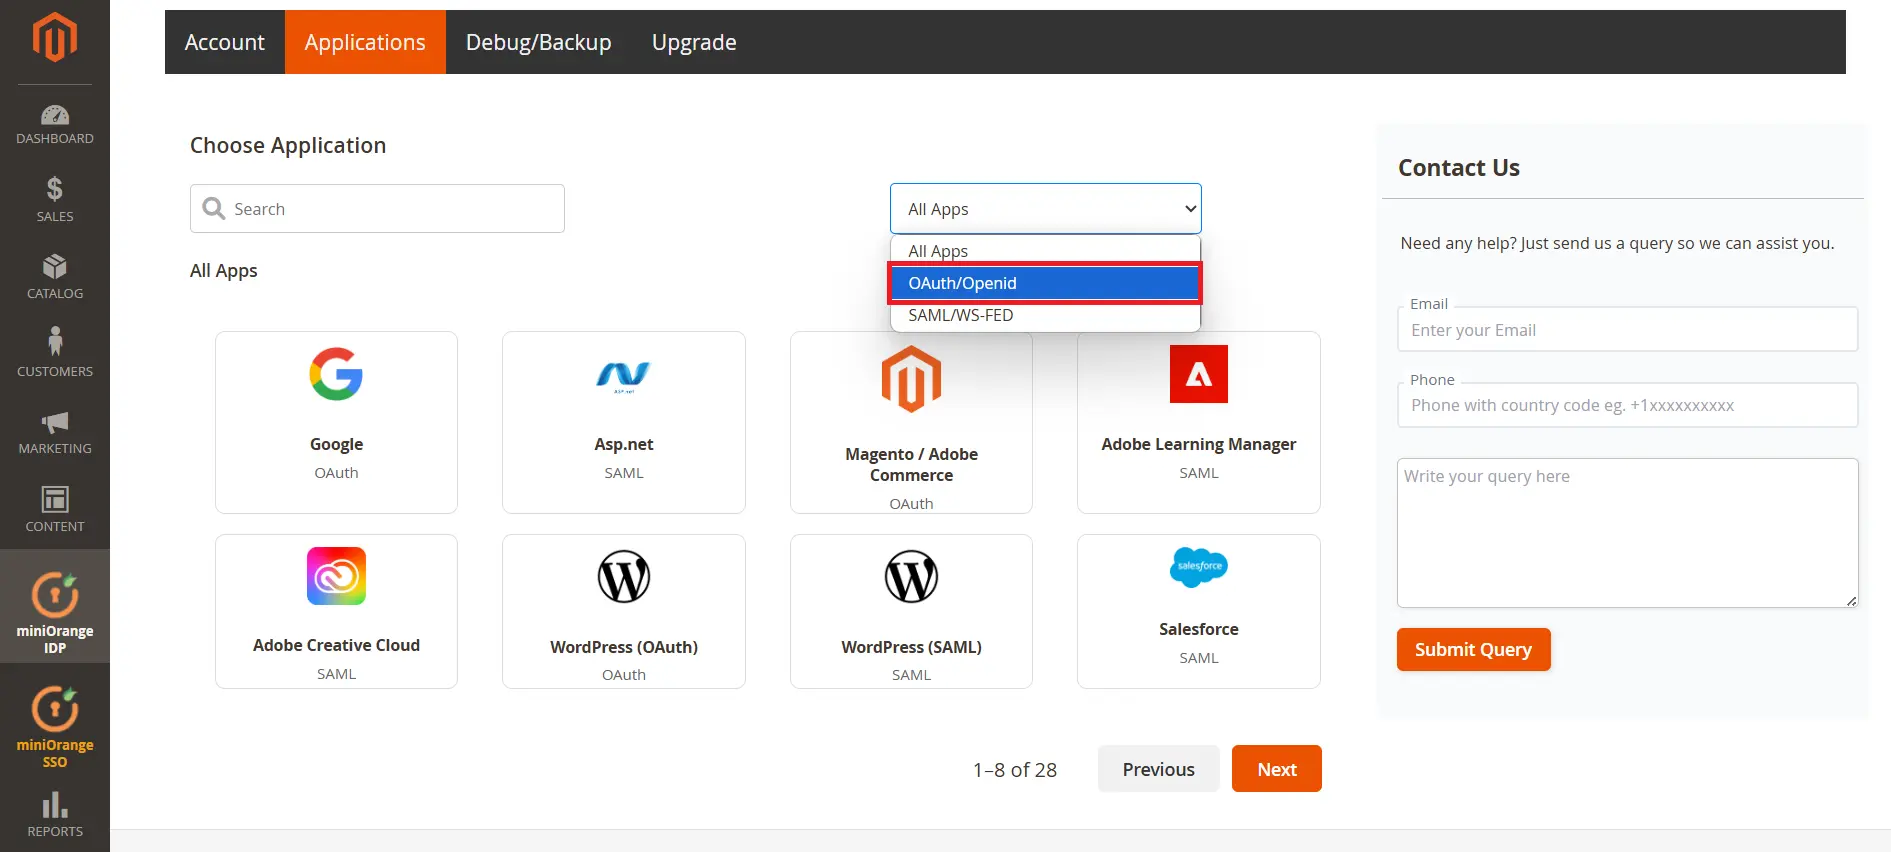
Task: Click the Previous pagination button
Action: (x=1158, y=769)
